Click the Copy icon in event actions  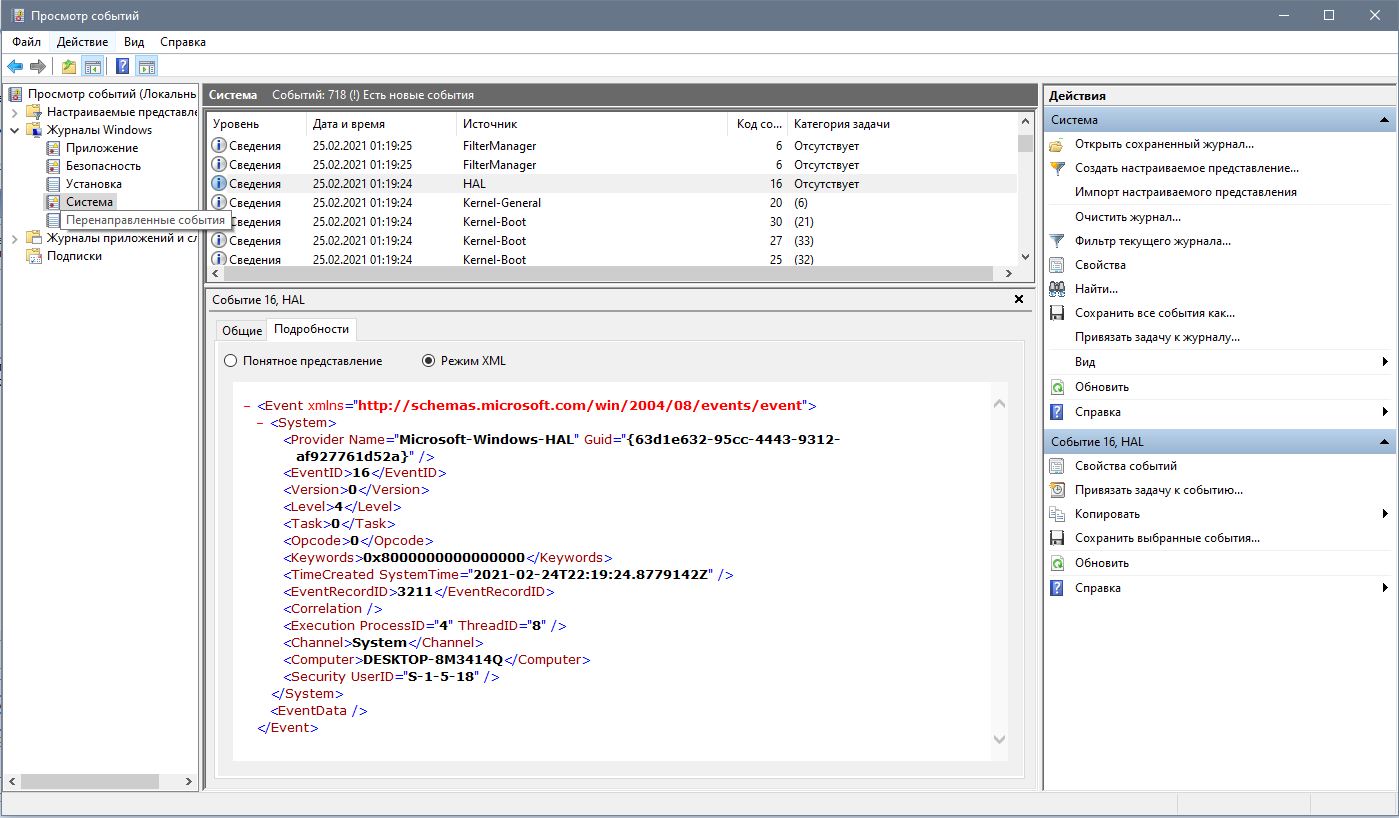pyautogui.click(x=1057, y=514)
